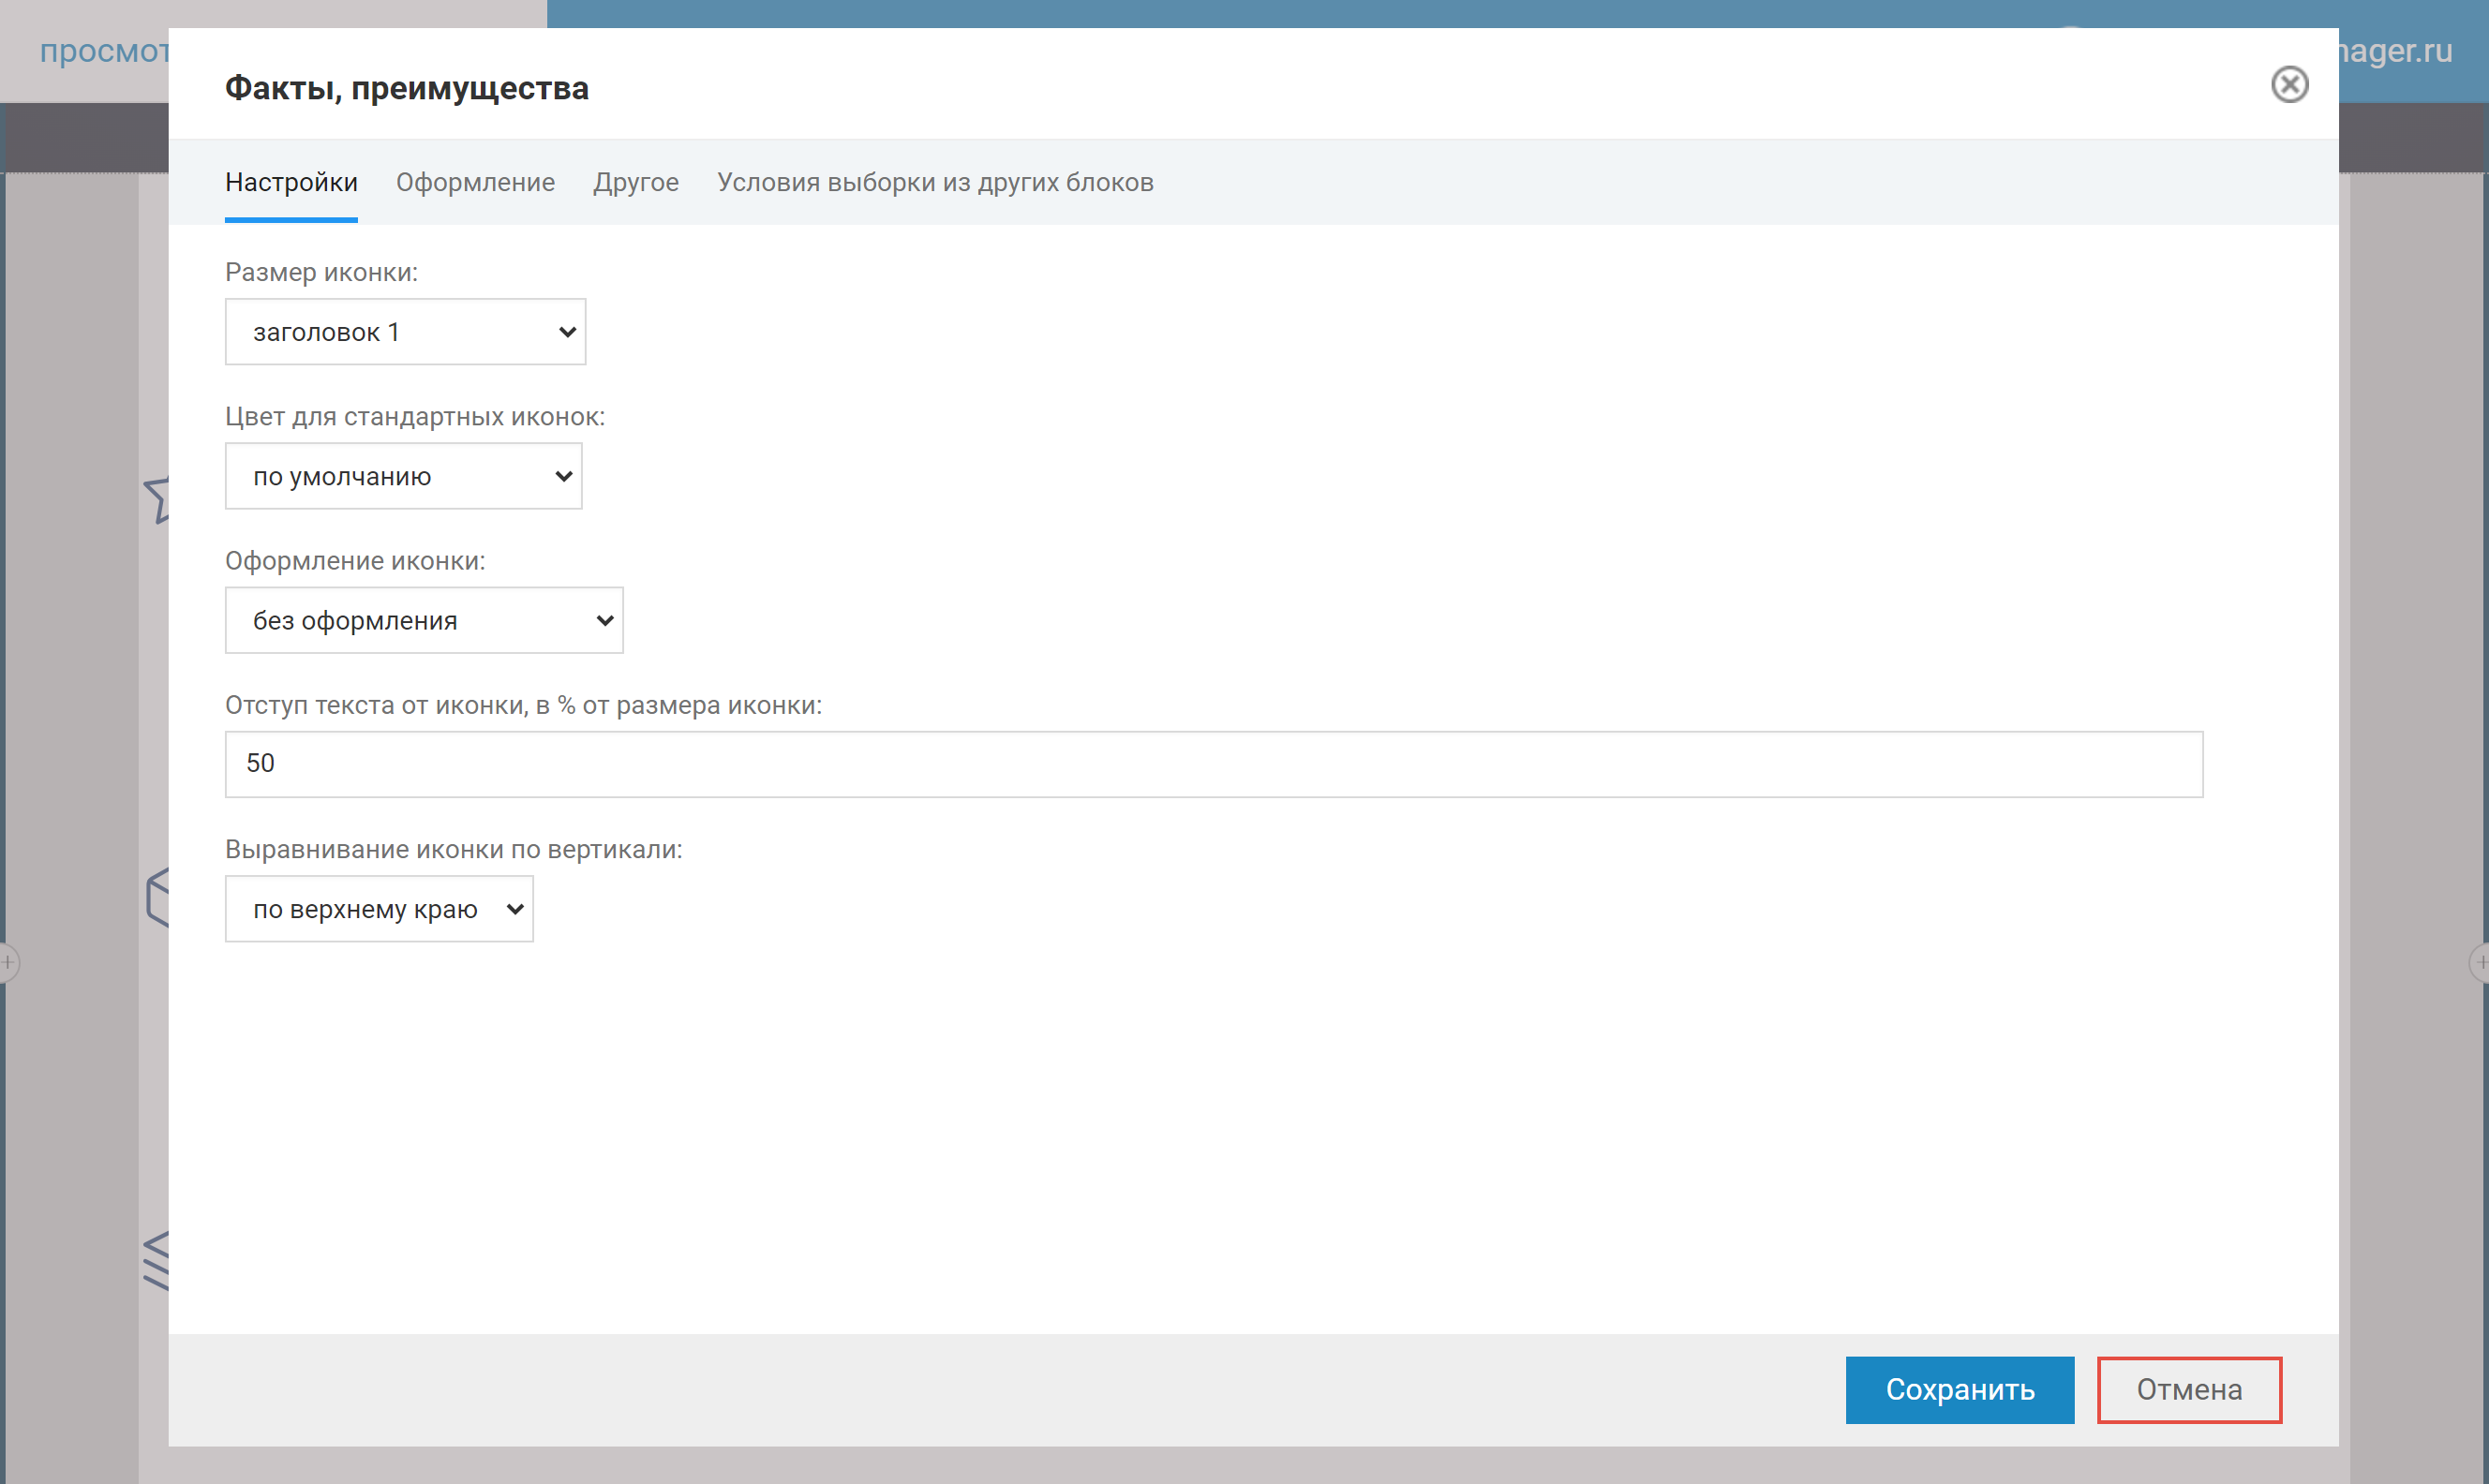Click the nager.ru link at top right

[x=2394, y=51]
